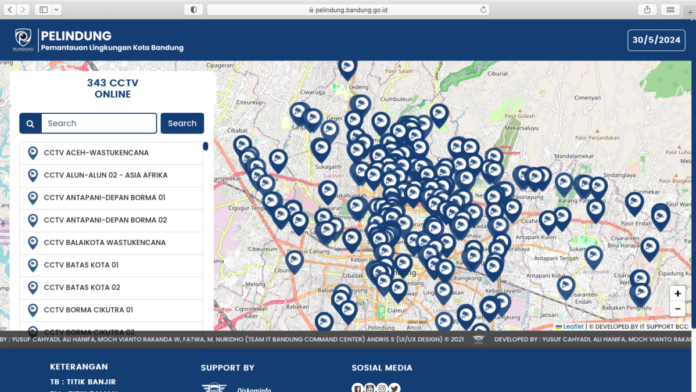Select CCTV BALAIKOTA WASTUKENCANA
The image size is (696, 392).
[111, 243]
